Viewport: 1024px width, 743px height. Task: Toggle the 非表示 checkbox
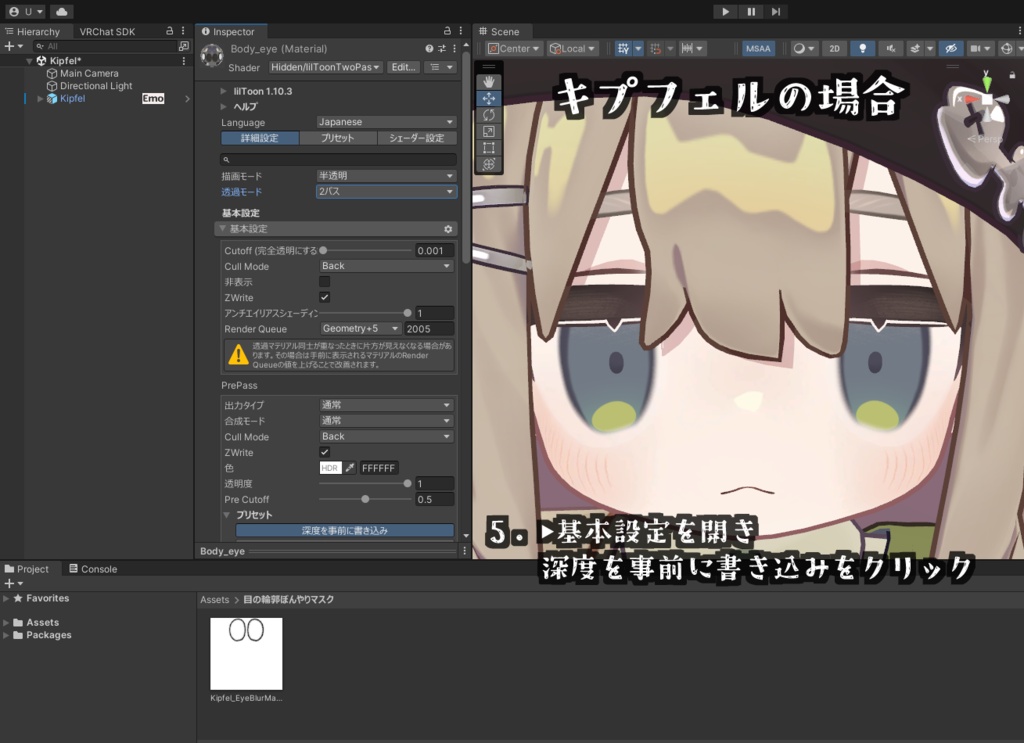coord(325,281)
